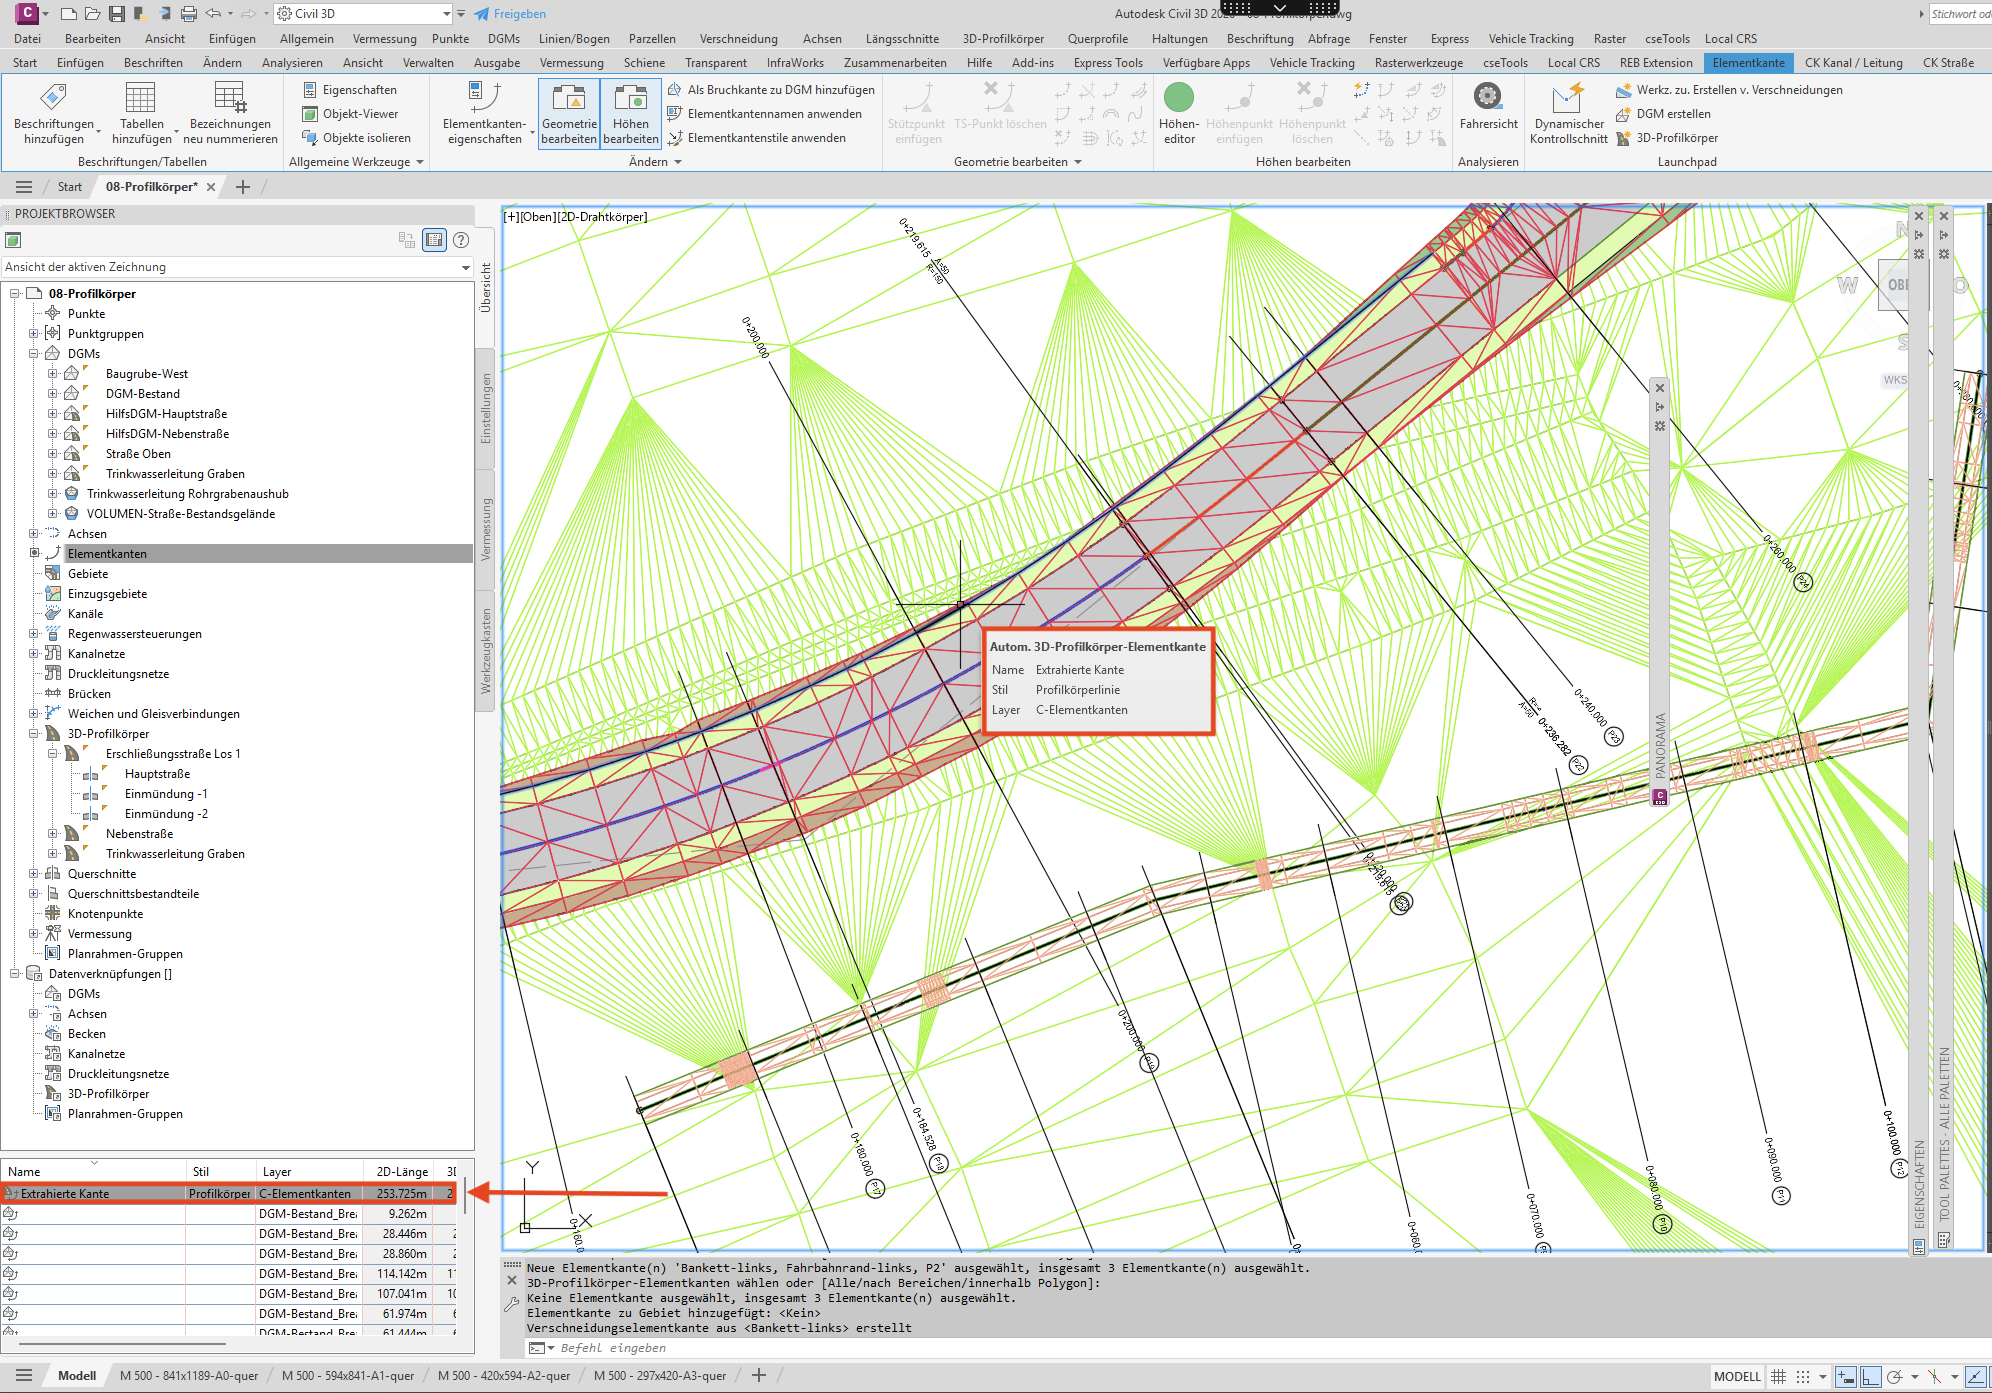Save the drawing with the diskette icon
The width and height of the screenshot is (1992, 1393).
click(116, 14)
